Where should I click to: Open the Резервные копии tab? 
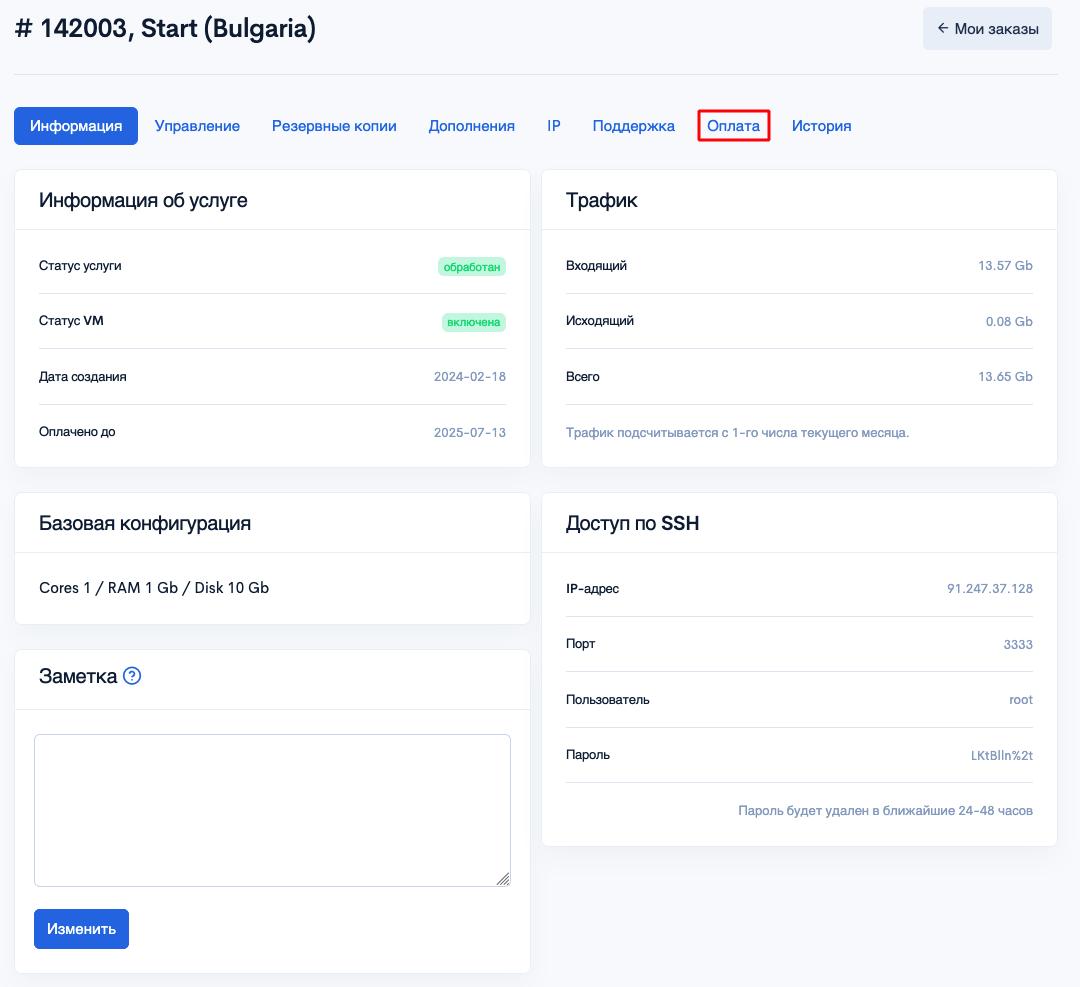click(334, 126)
